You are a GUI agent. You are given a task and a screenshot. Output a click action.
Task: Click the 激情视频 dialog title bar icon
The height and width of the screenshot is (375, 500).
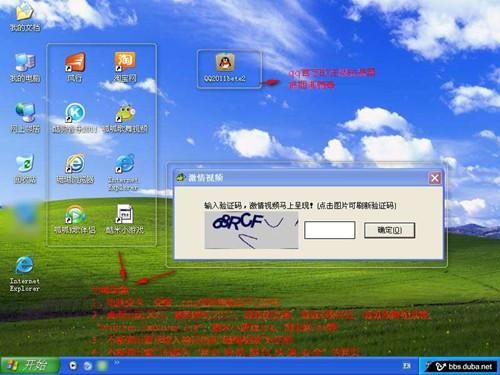click(181, 177)
